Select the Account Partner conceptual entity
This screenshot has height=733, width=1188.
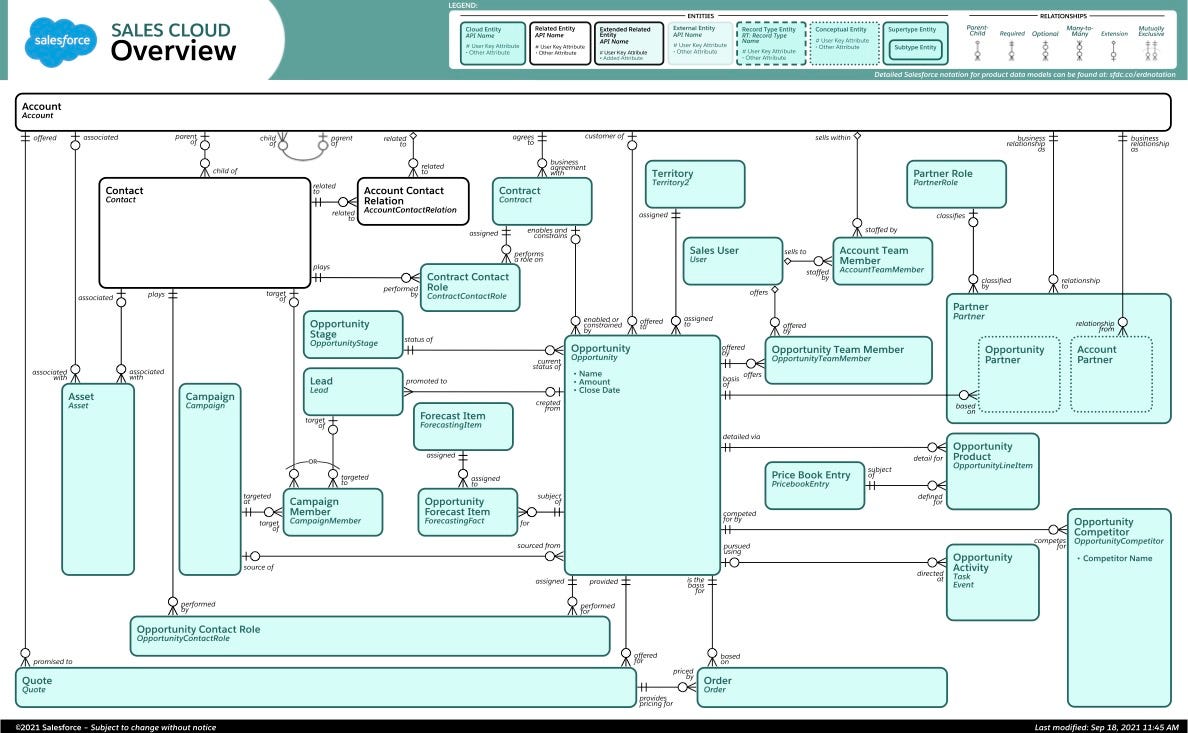1111,374
